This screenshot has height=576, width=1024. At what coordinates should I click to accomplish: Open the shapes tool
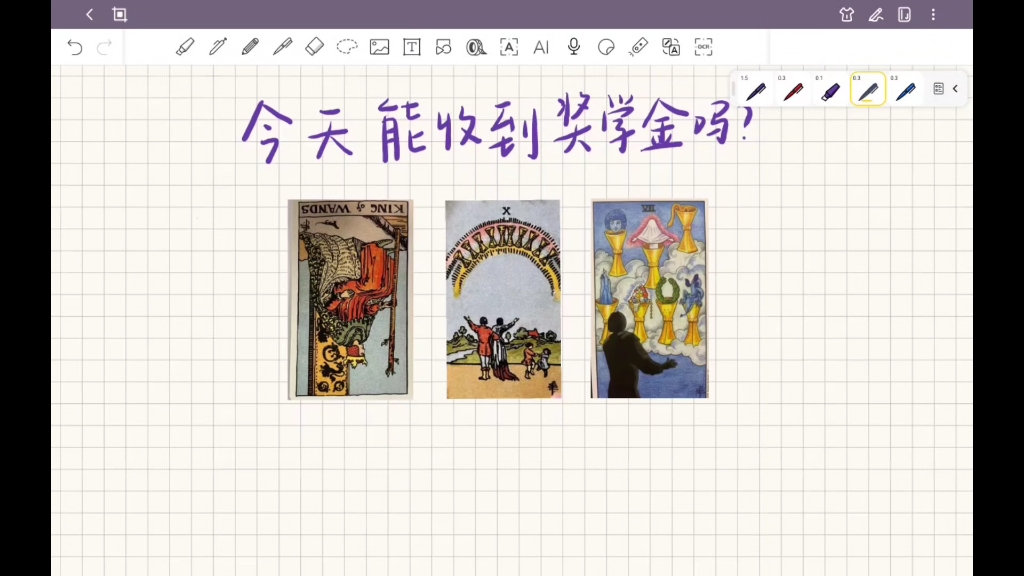tap(443, 47)
